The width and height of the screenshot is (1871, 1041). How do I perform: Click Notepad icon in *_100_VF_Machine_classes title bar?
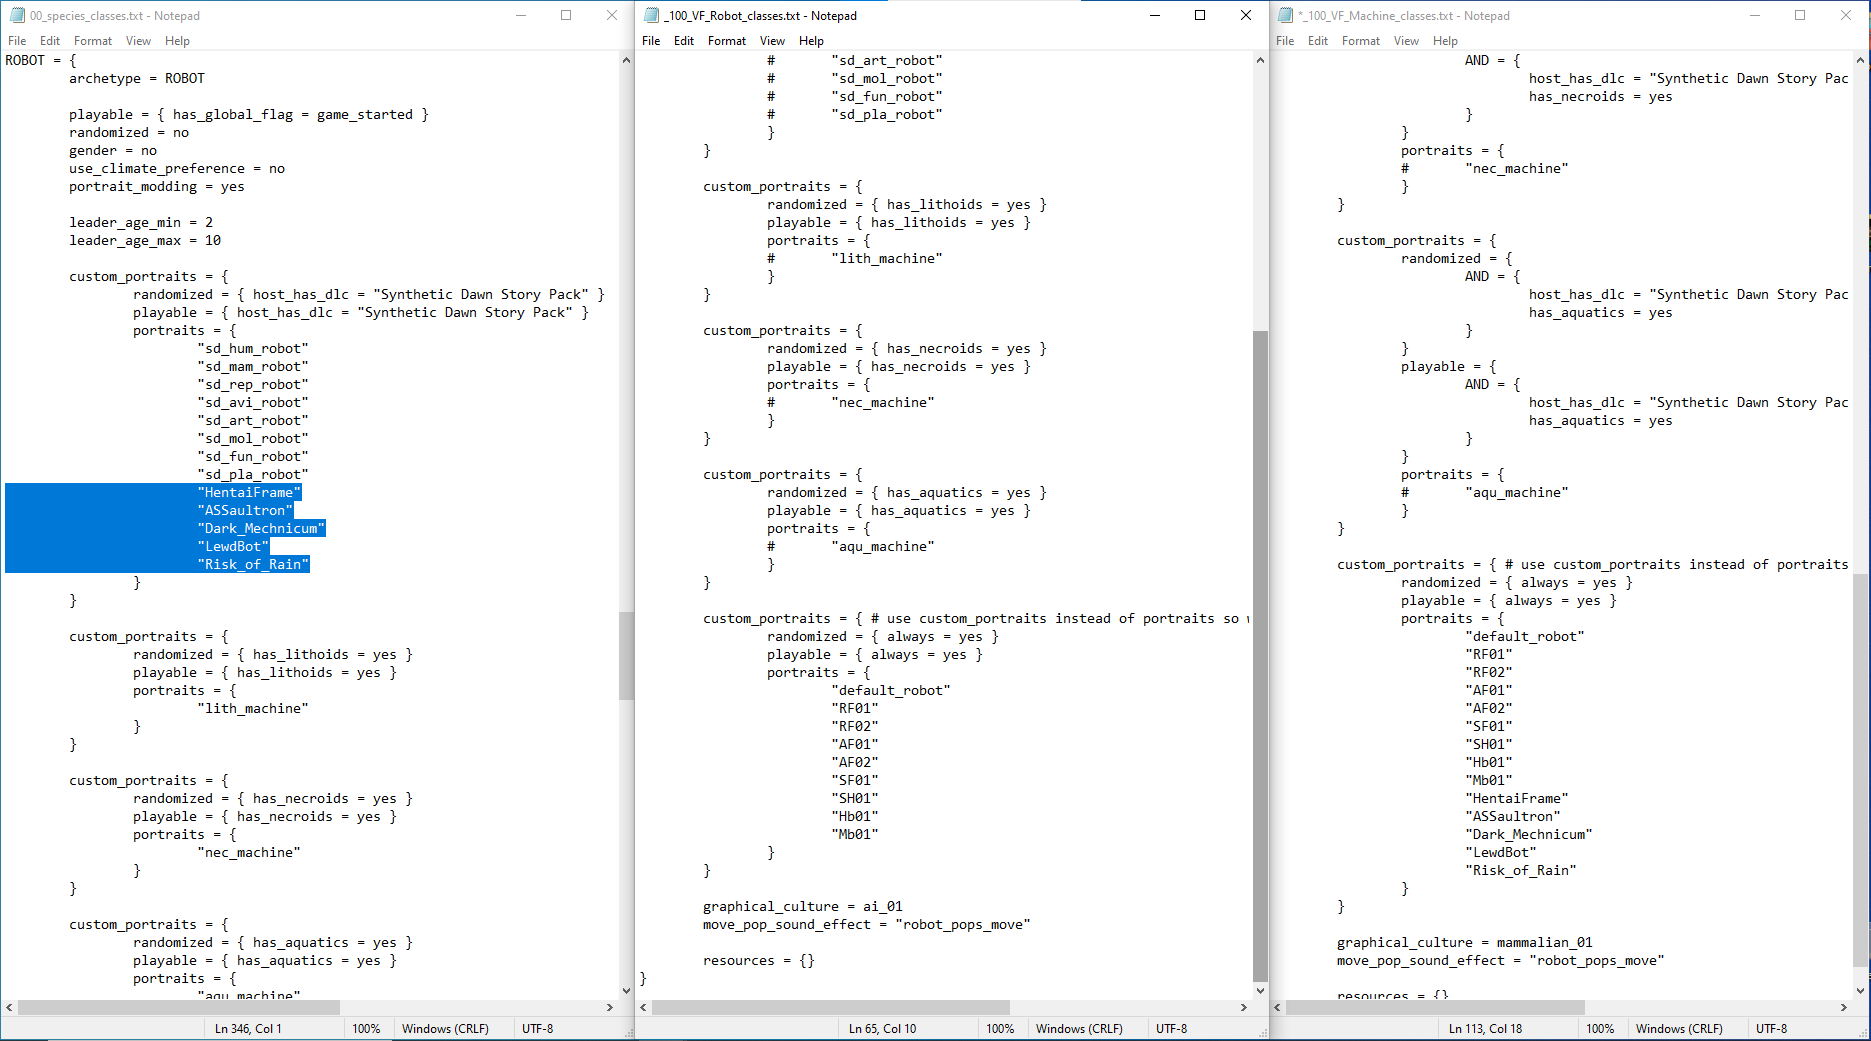[x=1285, y=15]
